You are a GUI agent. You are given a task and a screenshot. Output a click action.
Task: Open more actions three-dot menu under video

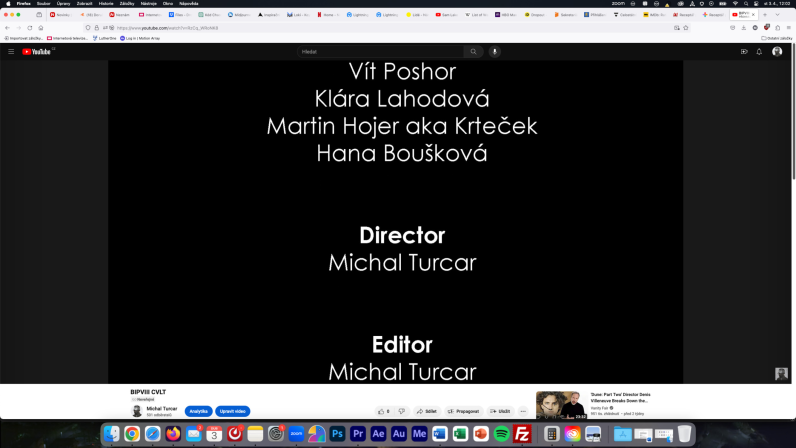[523, 411]
